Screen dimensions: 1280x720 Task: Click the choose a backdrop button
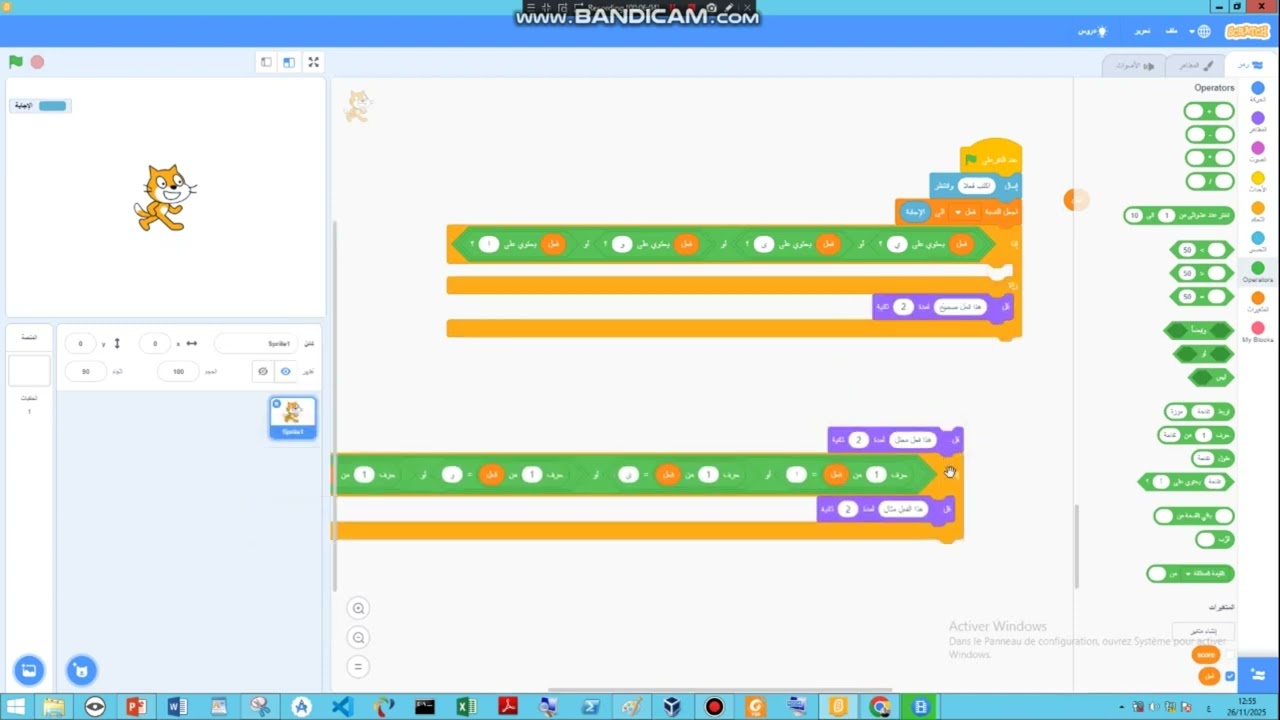[x=29, y=670]
